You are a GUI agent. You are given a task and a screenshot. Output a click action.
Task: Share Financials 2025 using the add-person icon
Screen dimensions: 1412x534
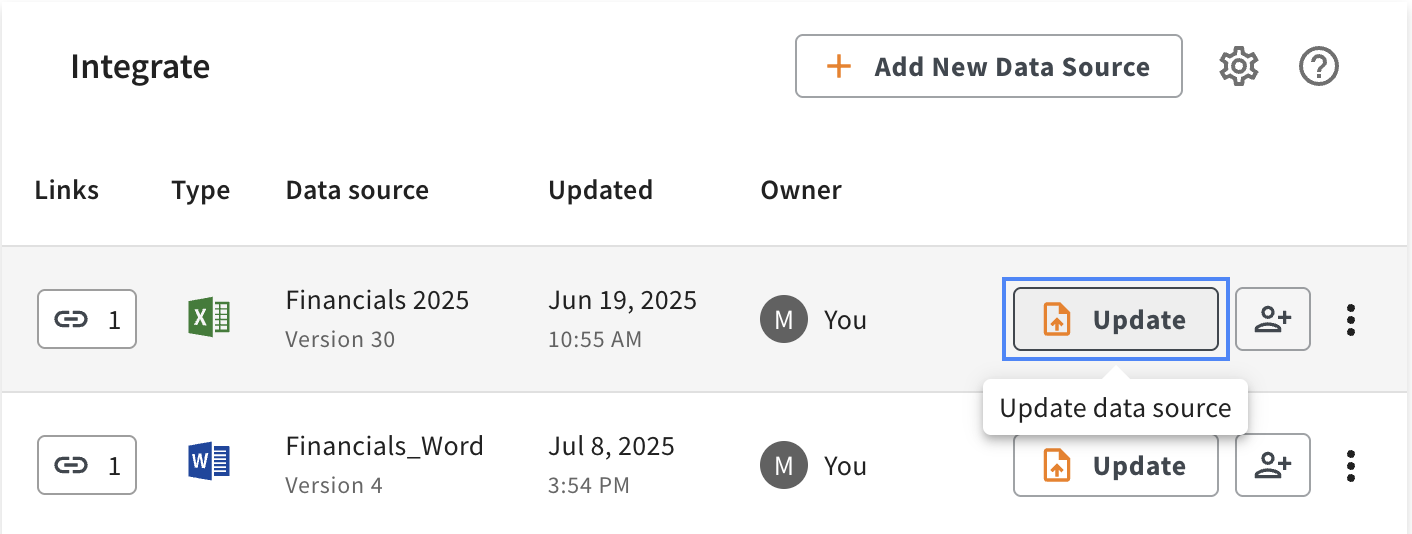click(x=1273, y=319)
